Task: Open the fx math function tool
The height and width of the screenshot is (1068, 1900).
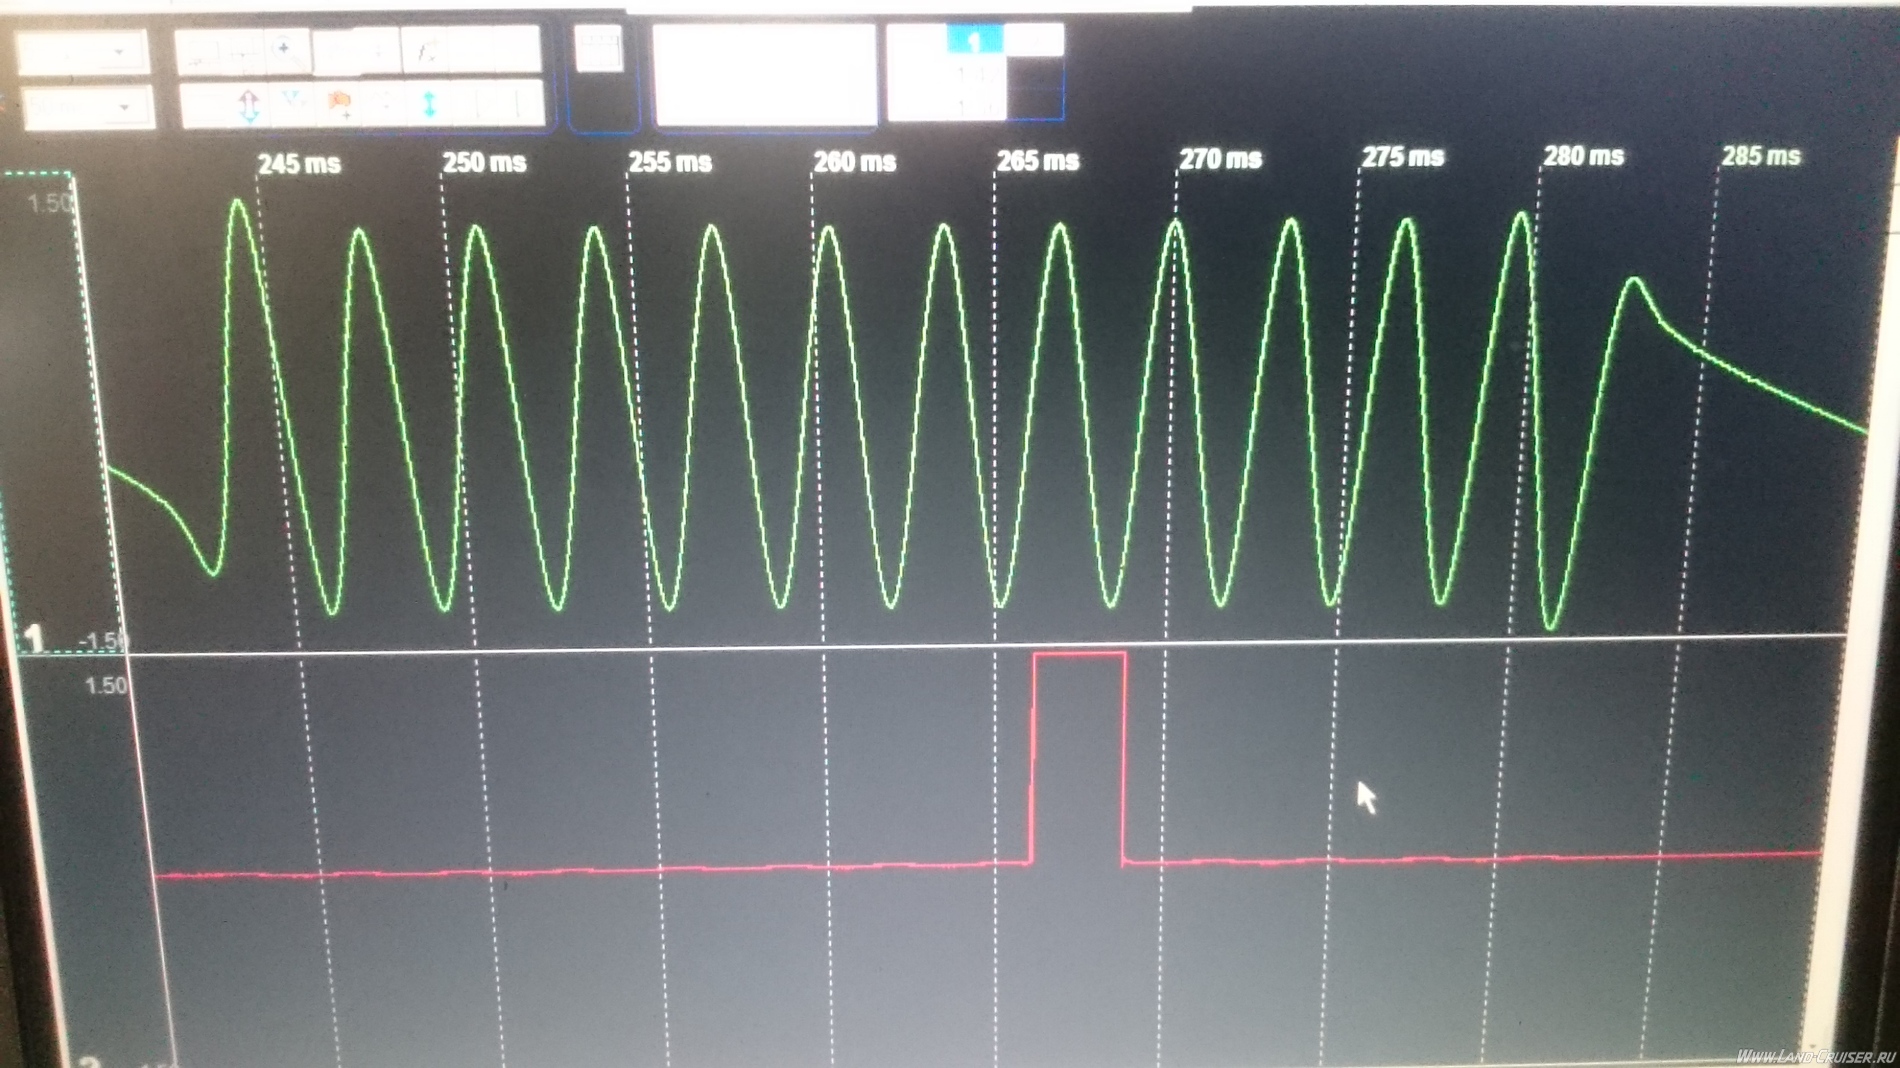Action: (428, 50)
